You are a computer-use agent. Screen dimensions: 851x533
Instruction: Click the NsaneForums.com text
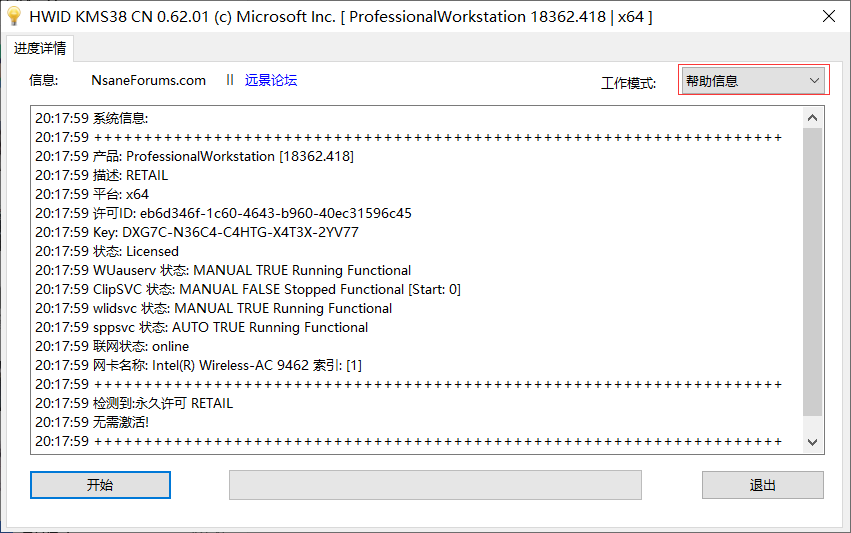click(148, 80)
